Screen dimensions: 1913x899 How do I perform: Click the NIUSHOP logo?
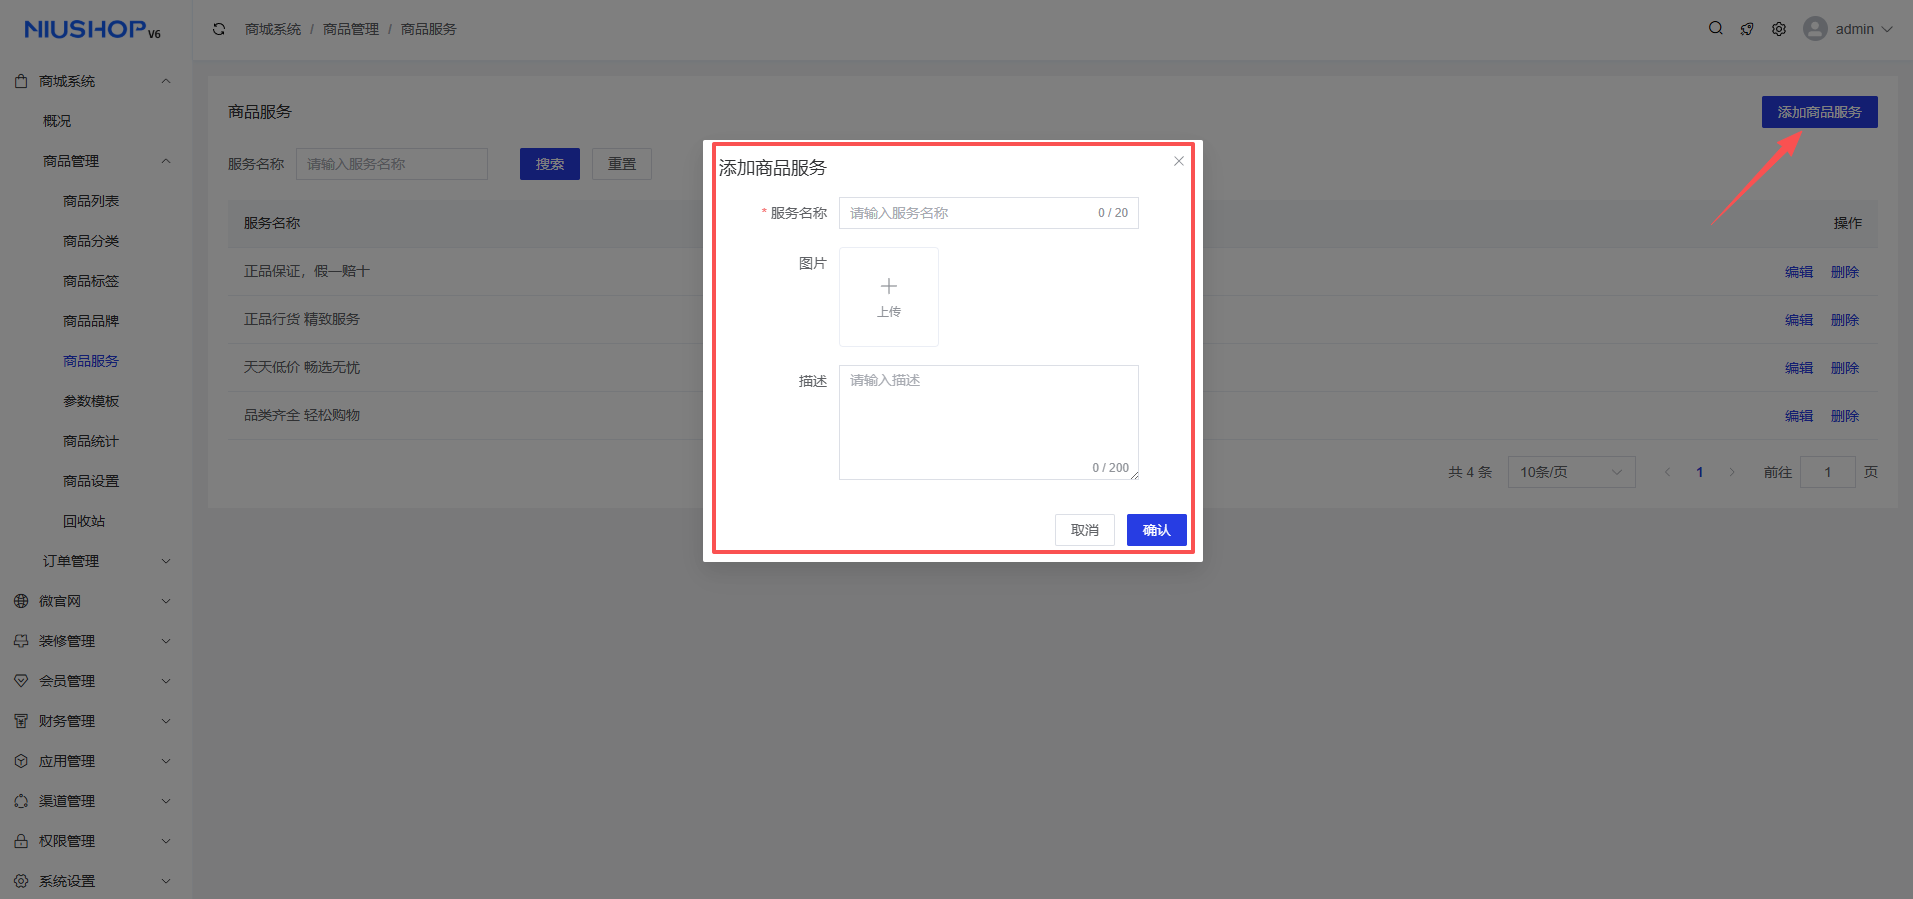coord(92,30)
